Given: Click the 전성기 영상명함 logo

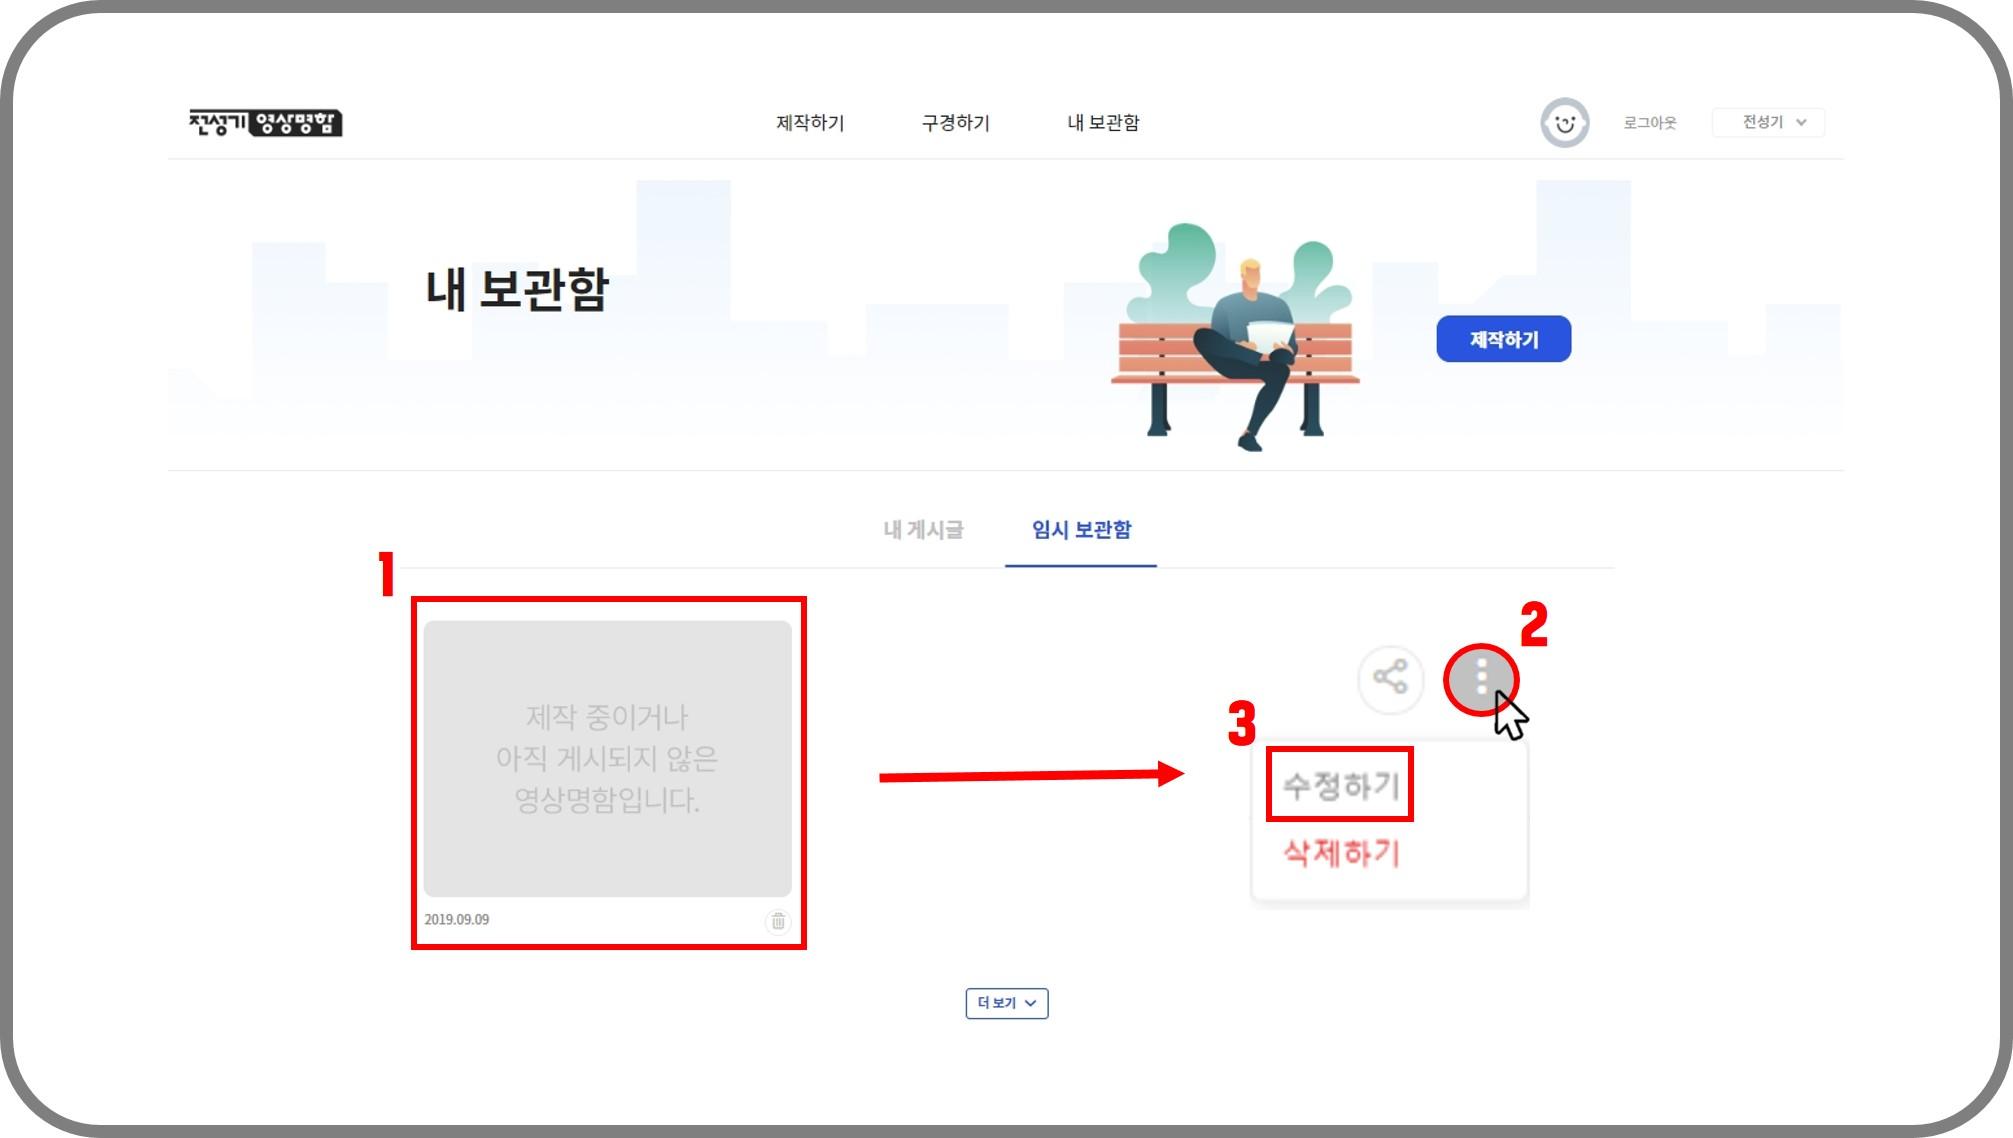Looking at the screenshot, I should click(266, 123).
